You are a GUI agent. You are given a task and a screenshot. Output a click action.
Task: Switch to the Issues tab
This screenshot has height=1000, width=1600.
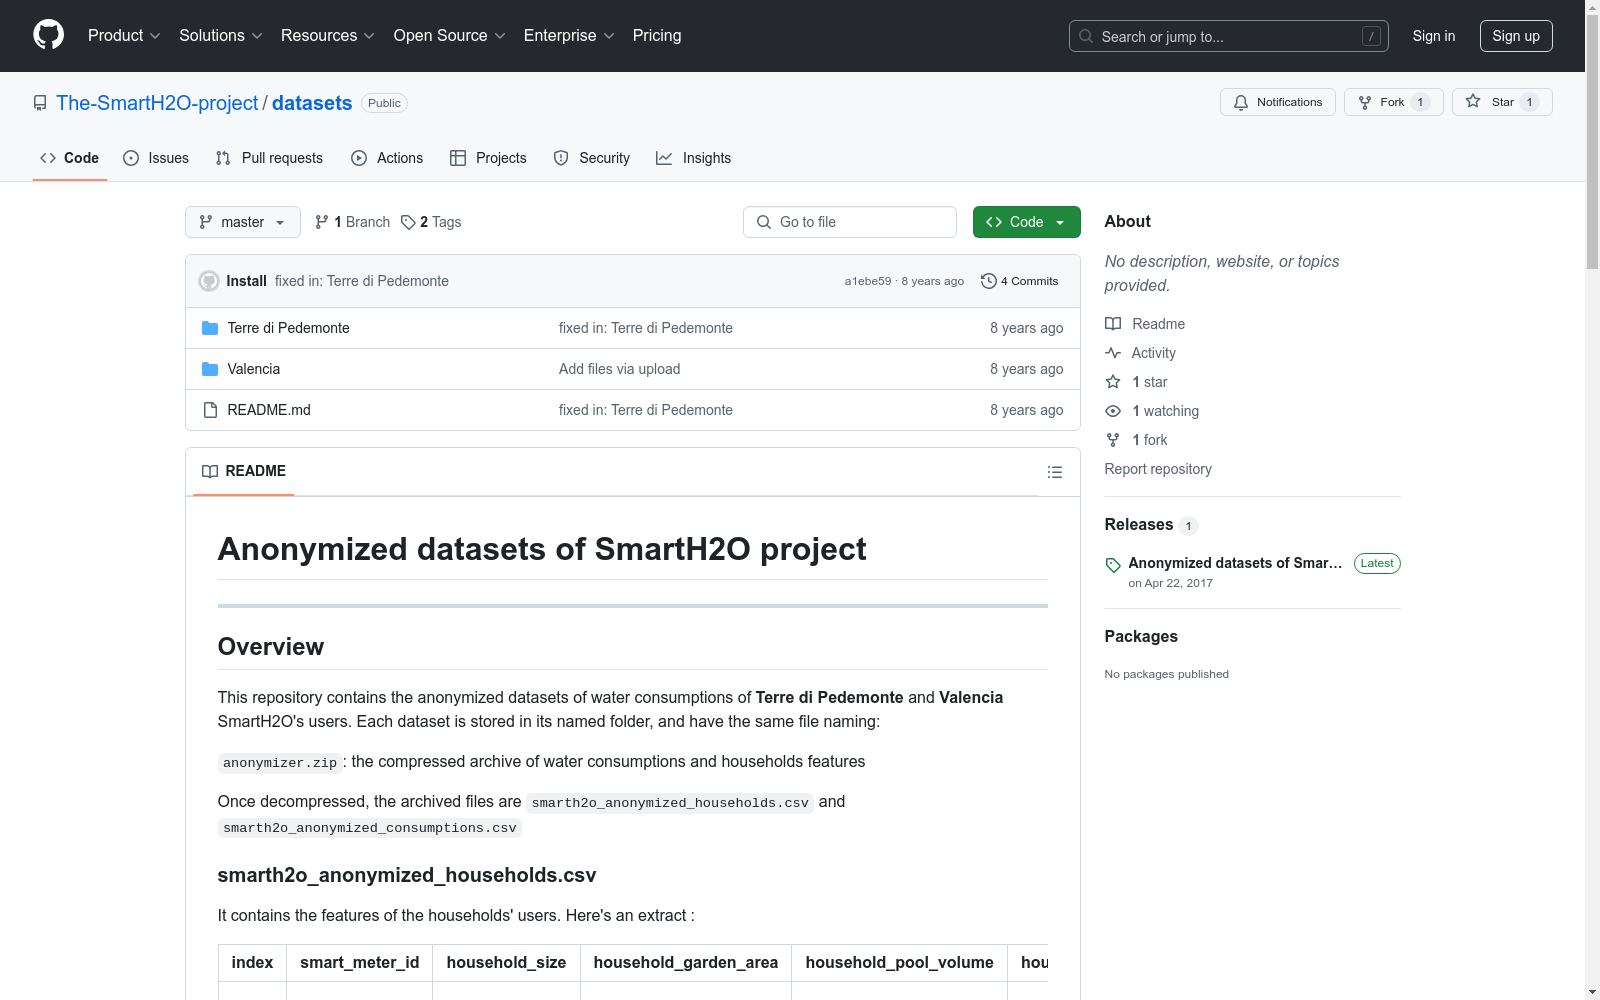coord(156,158)
